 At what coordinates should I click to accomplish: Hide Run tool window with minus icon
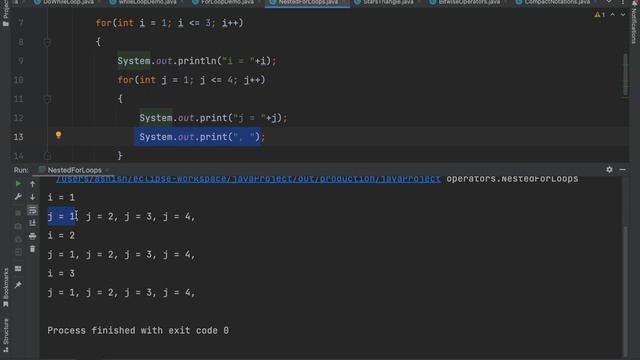622,169
